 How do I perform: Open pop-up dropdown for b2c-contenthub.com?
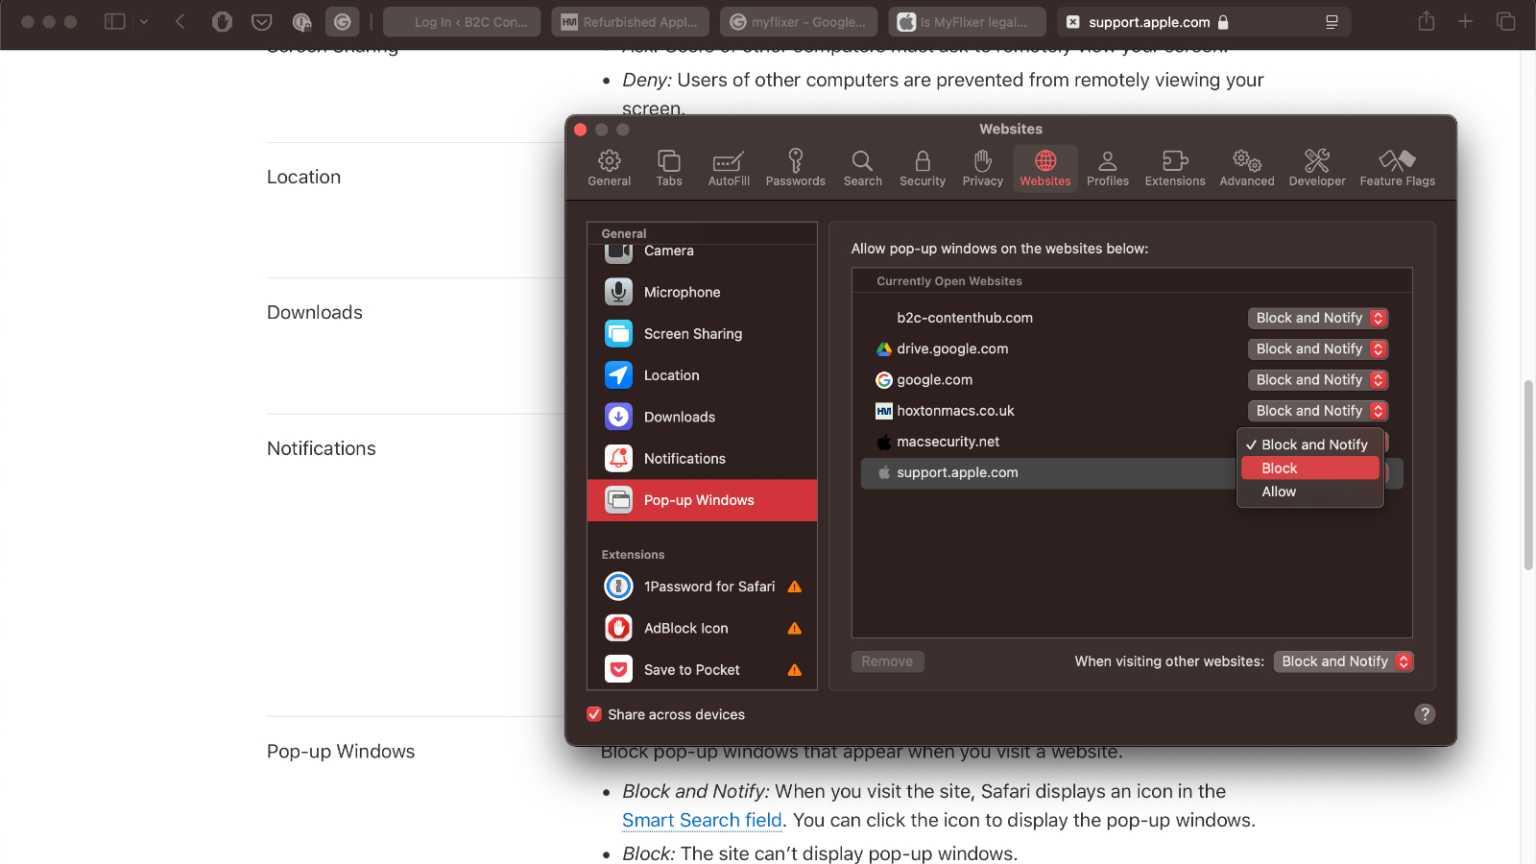pyautogui.click(x=1317, y=318)
